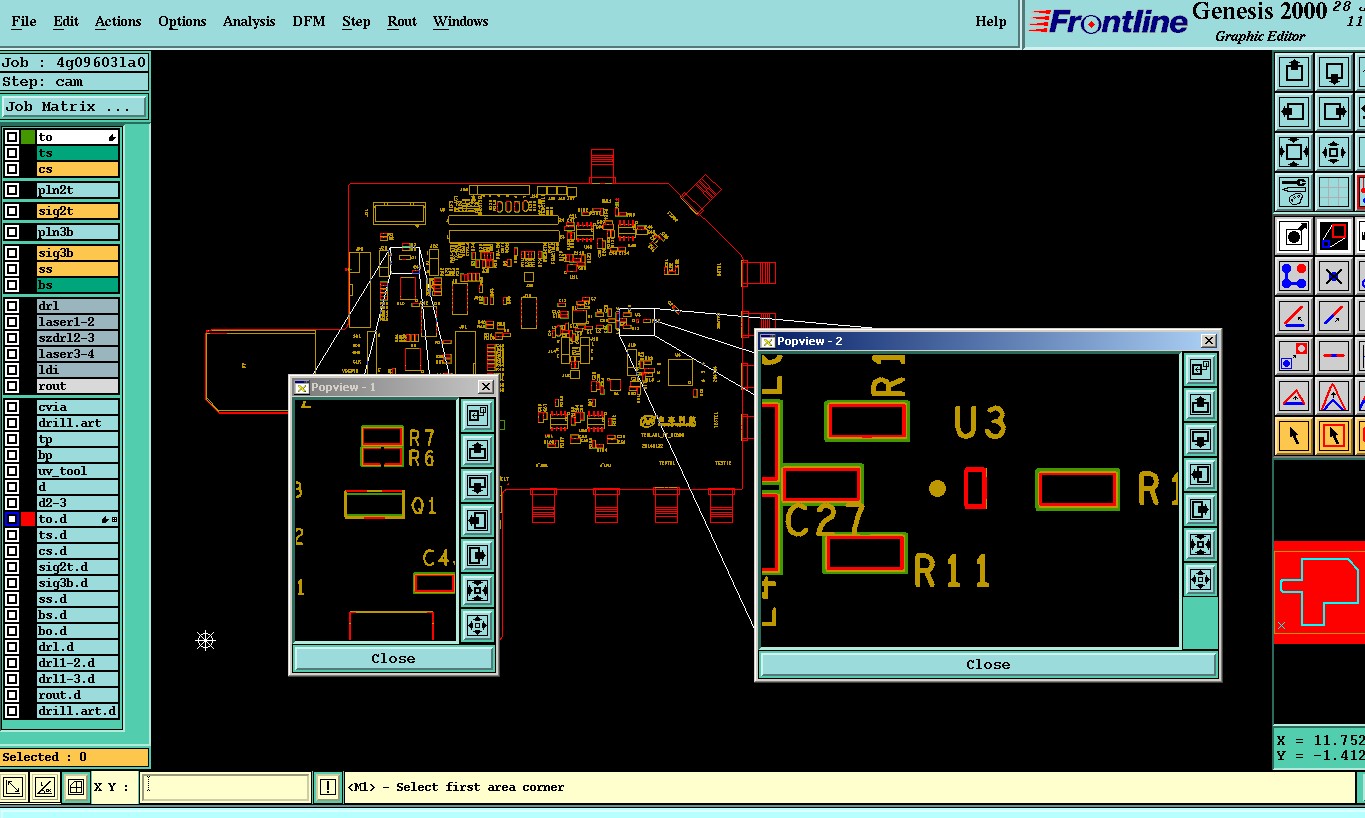
Task: Click the X Y coordinate input field
Action: (225, 787)
